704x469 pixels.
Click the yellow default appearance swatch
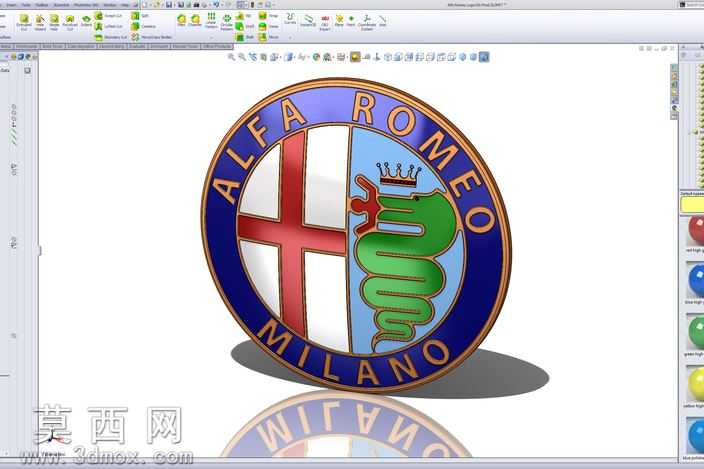click(x=692, y=205)
